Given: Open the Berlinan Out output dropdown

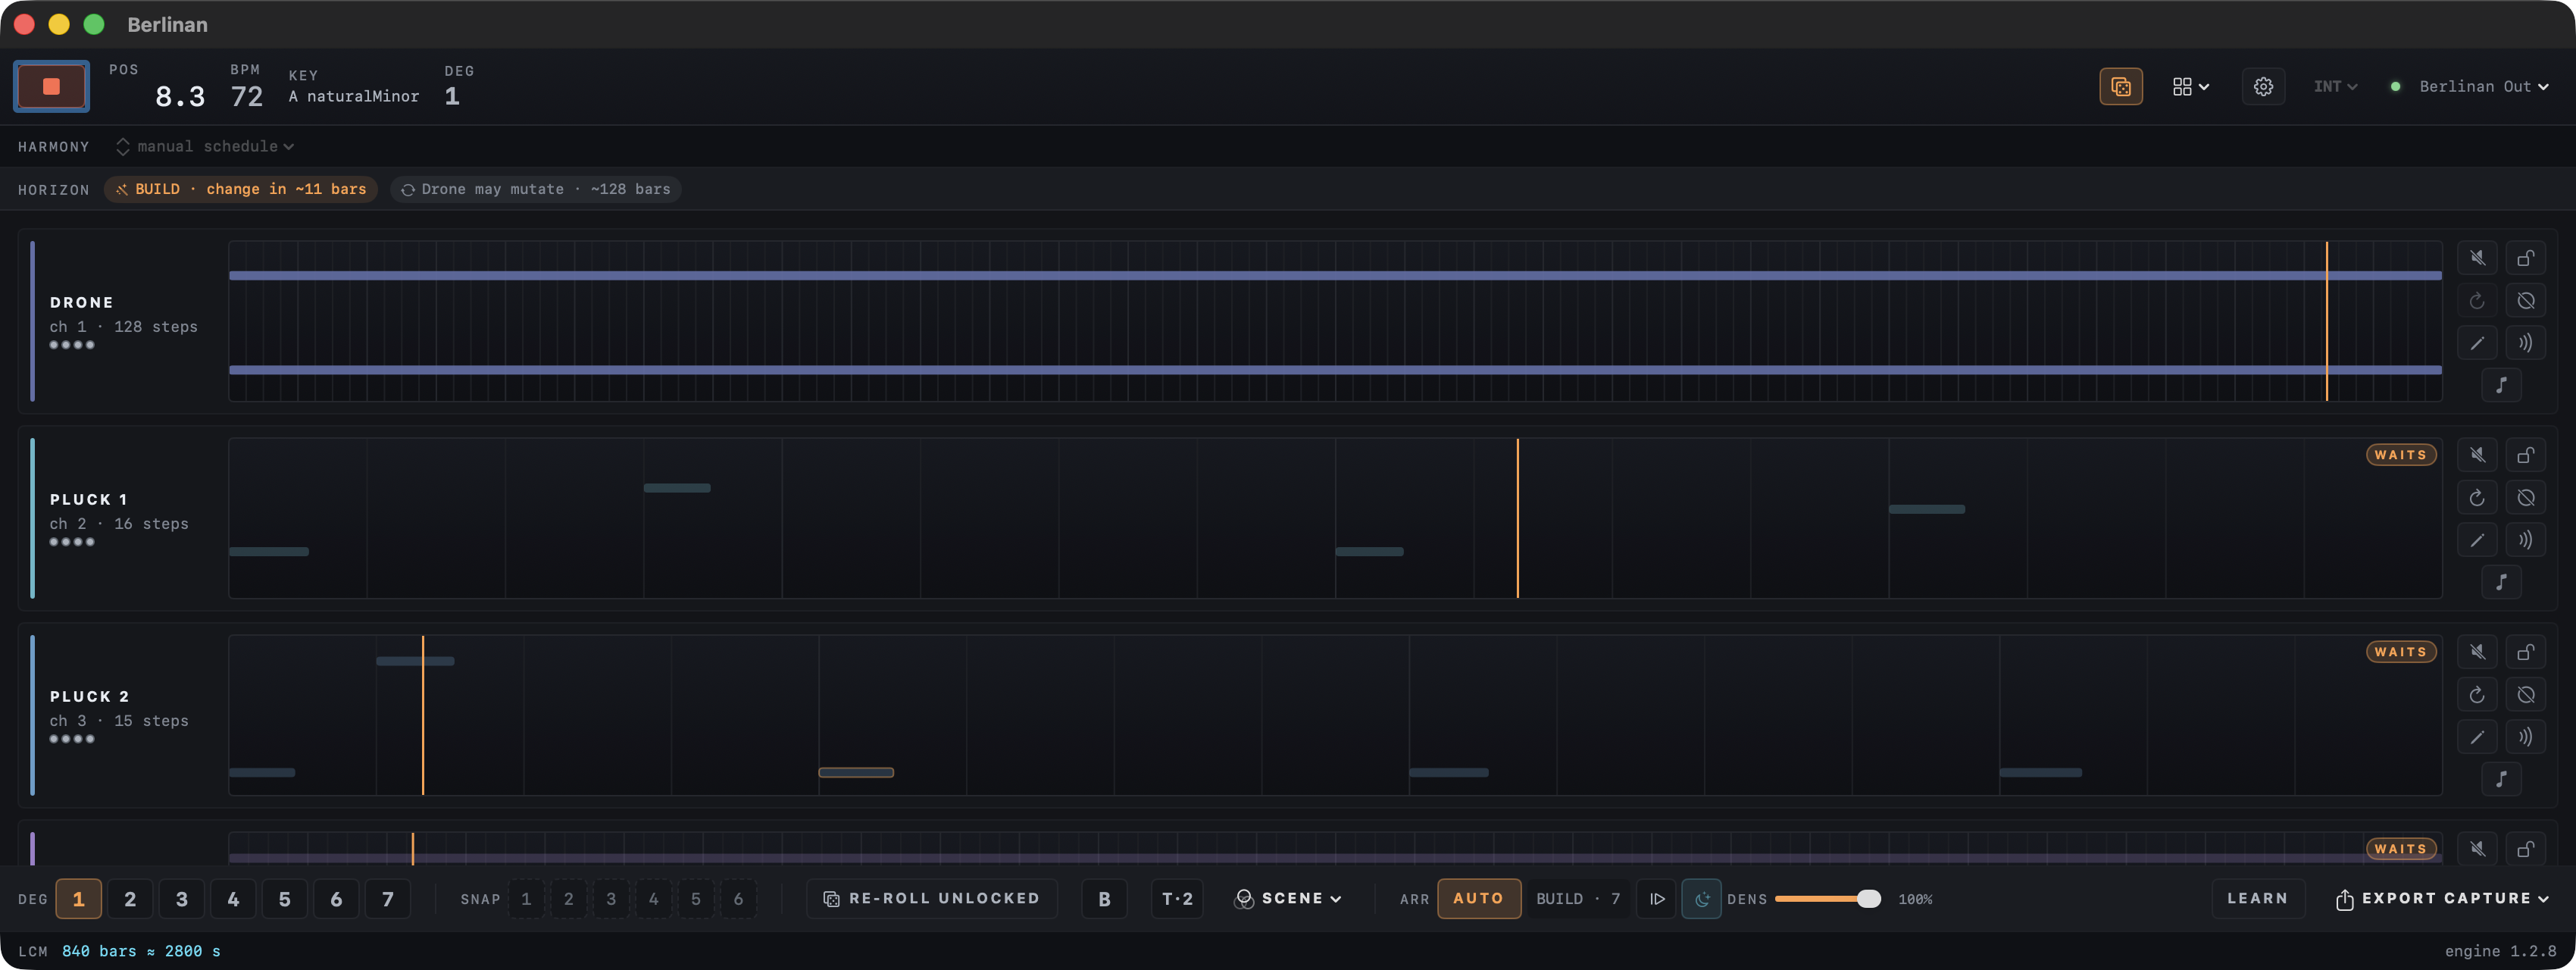Looking at the screenshot, I should [2483, 87].
